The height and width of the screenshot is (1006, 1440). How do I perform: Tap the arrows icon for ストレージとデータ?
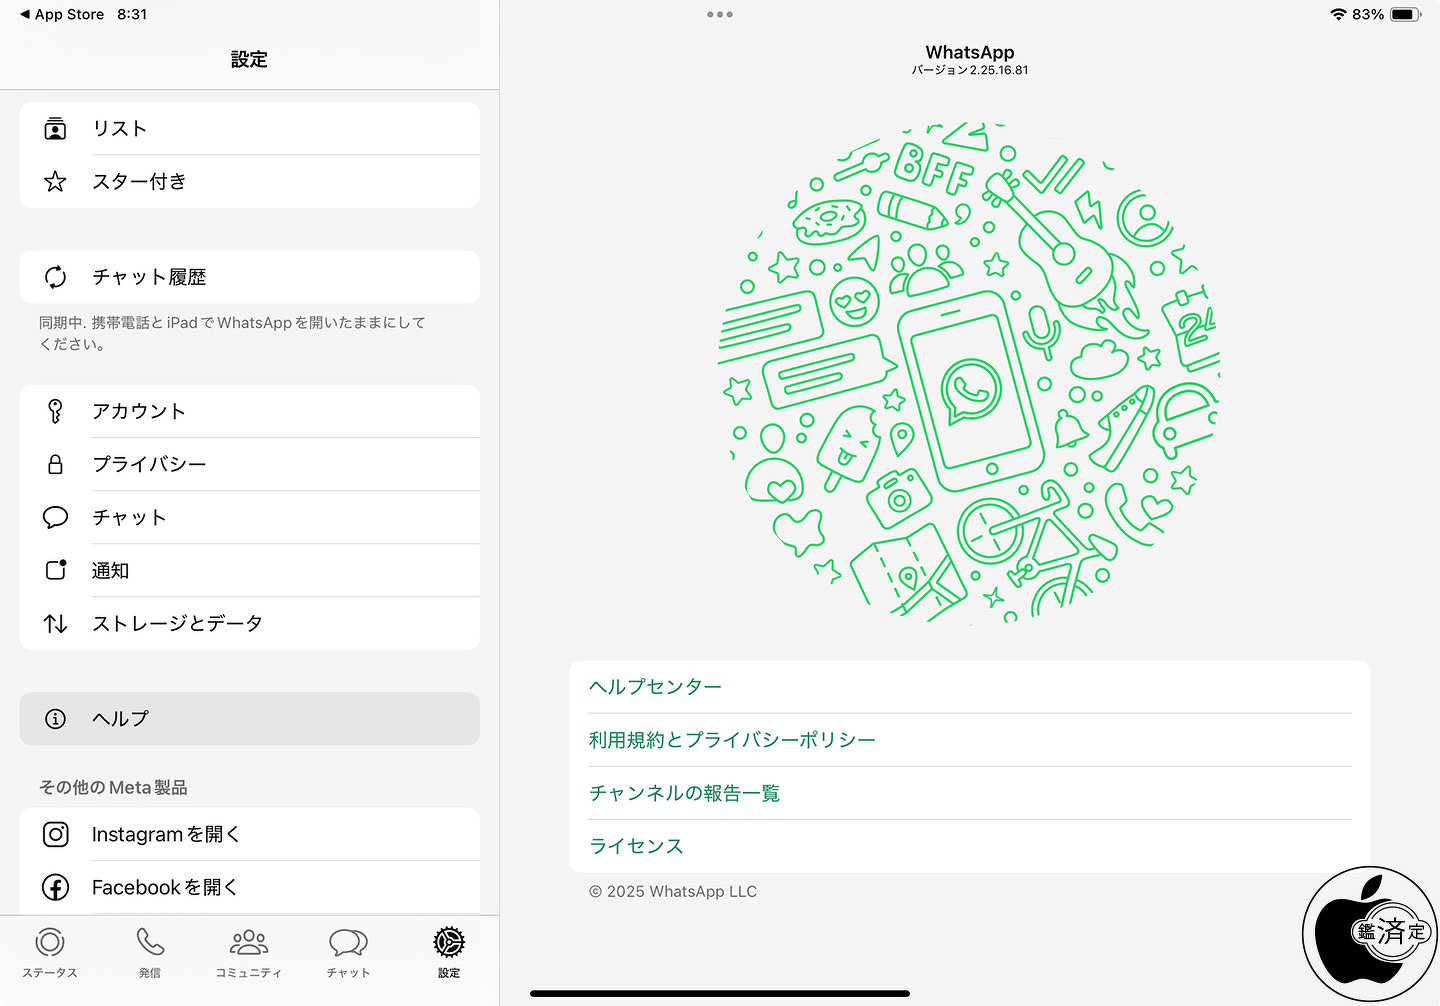tap(55, 623)
